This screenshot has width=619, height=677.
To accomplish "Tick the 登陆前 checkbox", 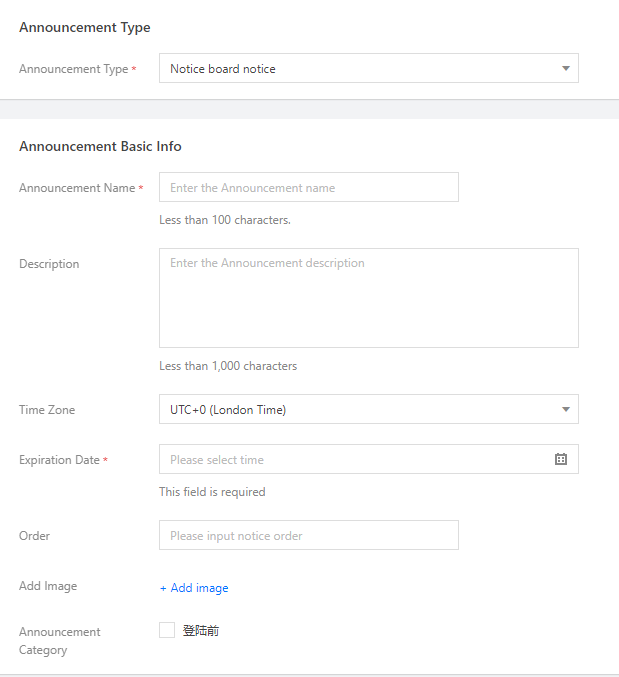I will coord(167,630).
